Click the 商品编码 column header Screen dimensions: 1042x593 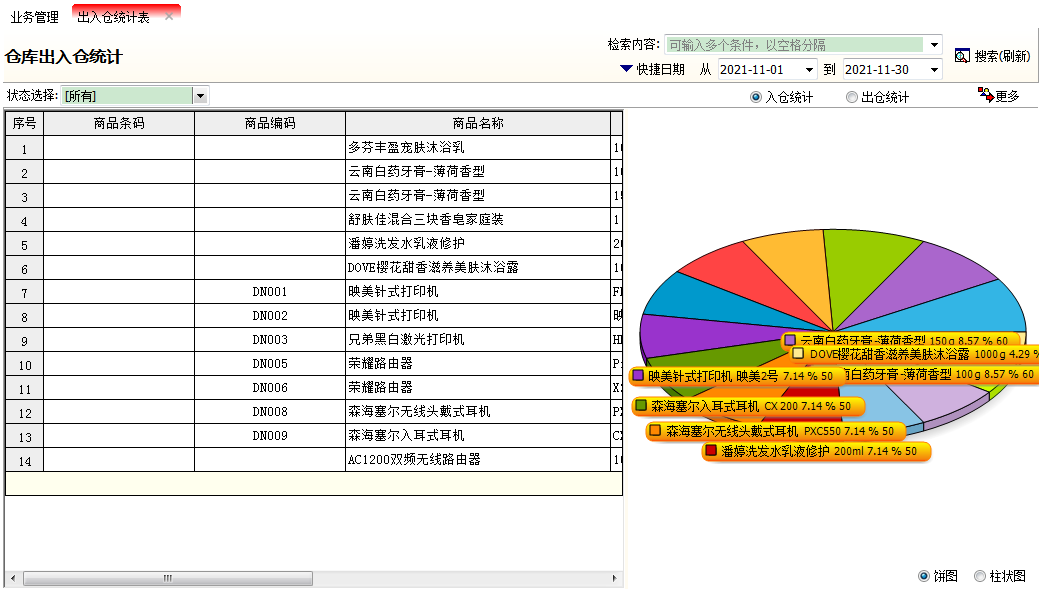point(270,123)
